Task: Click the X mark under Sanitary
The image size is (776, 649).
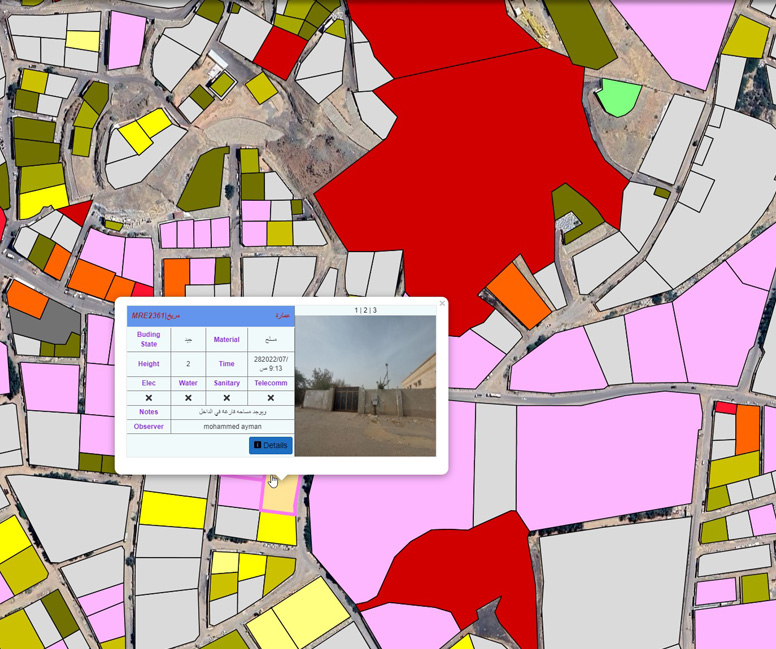Action: point(227,398)
